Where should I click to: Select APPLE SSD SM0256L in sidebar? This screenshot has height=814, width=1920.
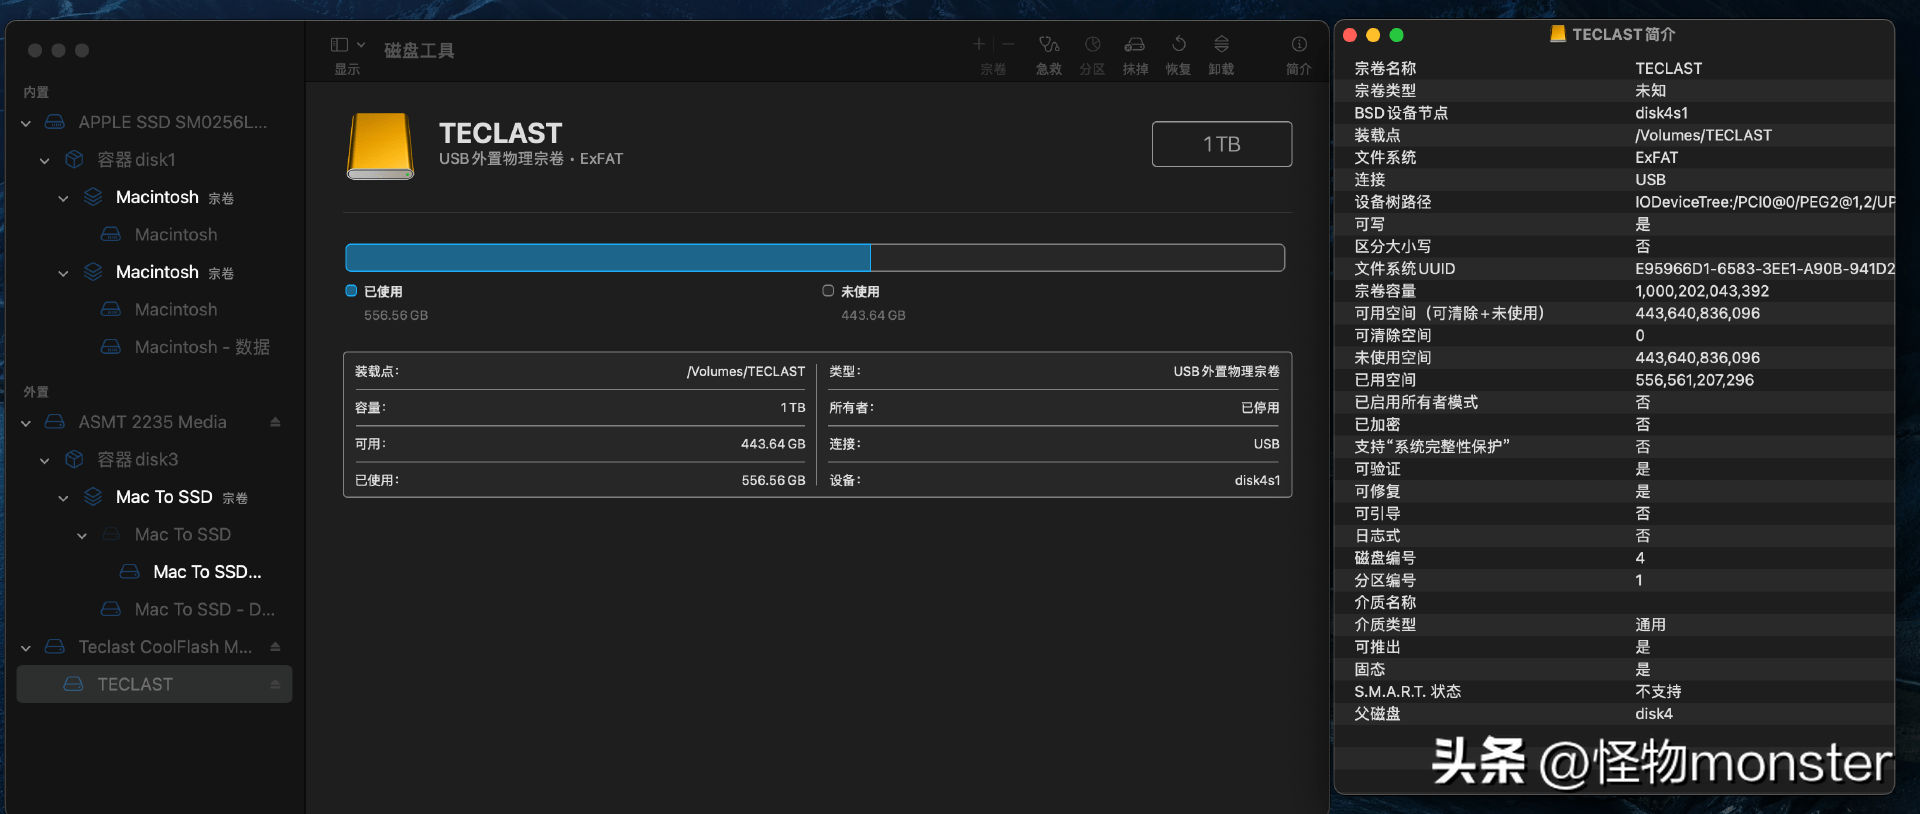point(173,122)
